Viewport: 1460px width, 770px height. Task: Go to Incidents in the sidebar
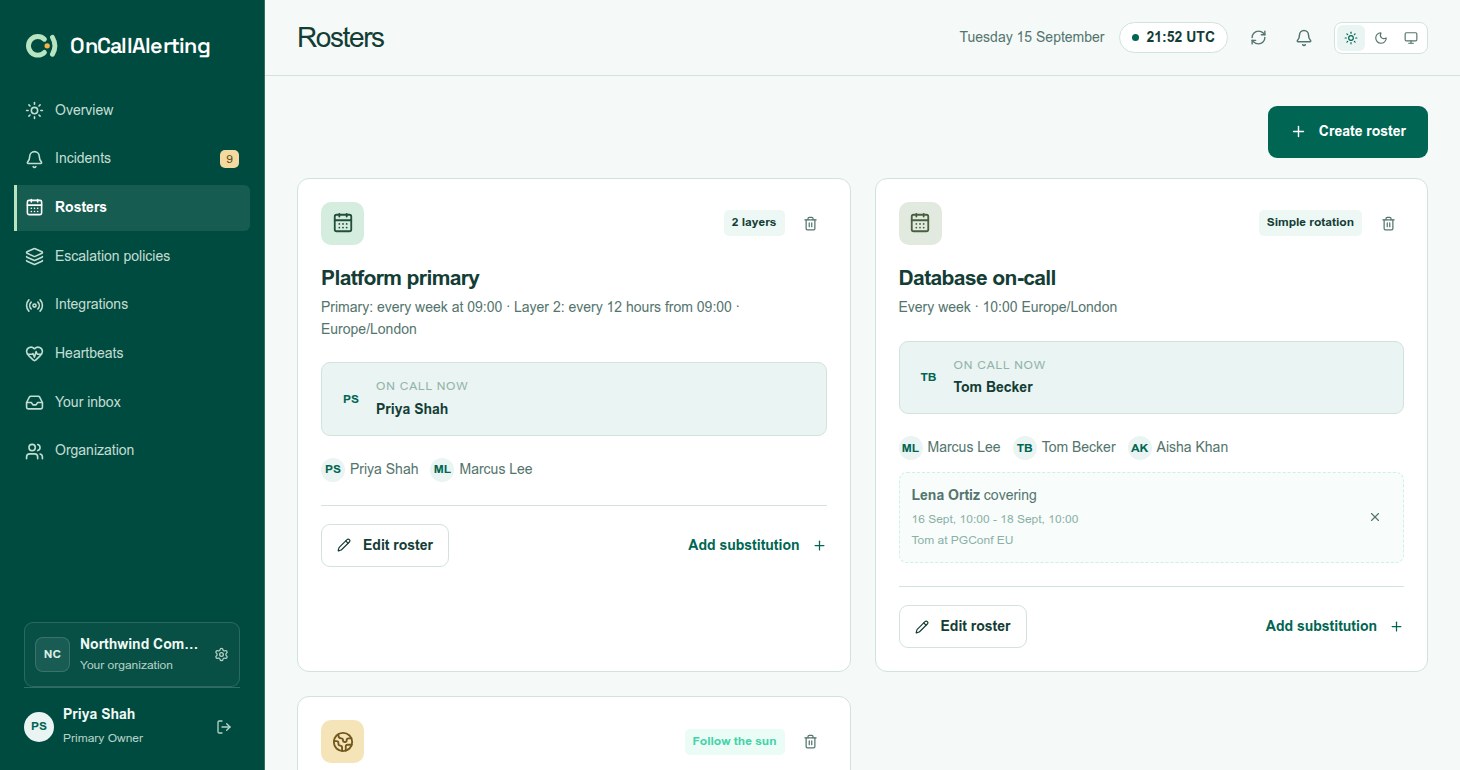[x=132, y=158]
